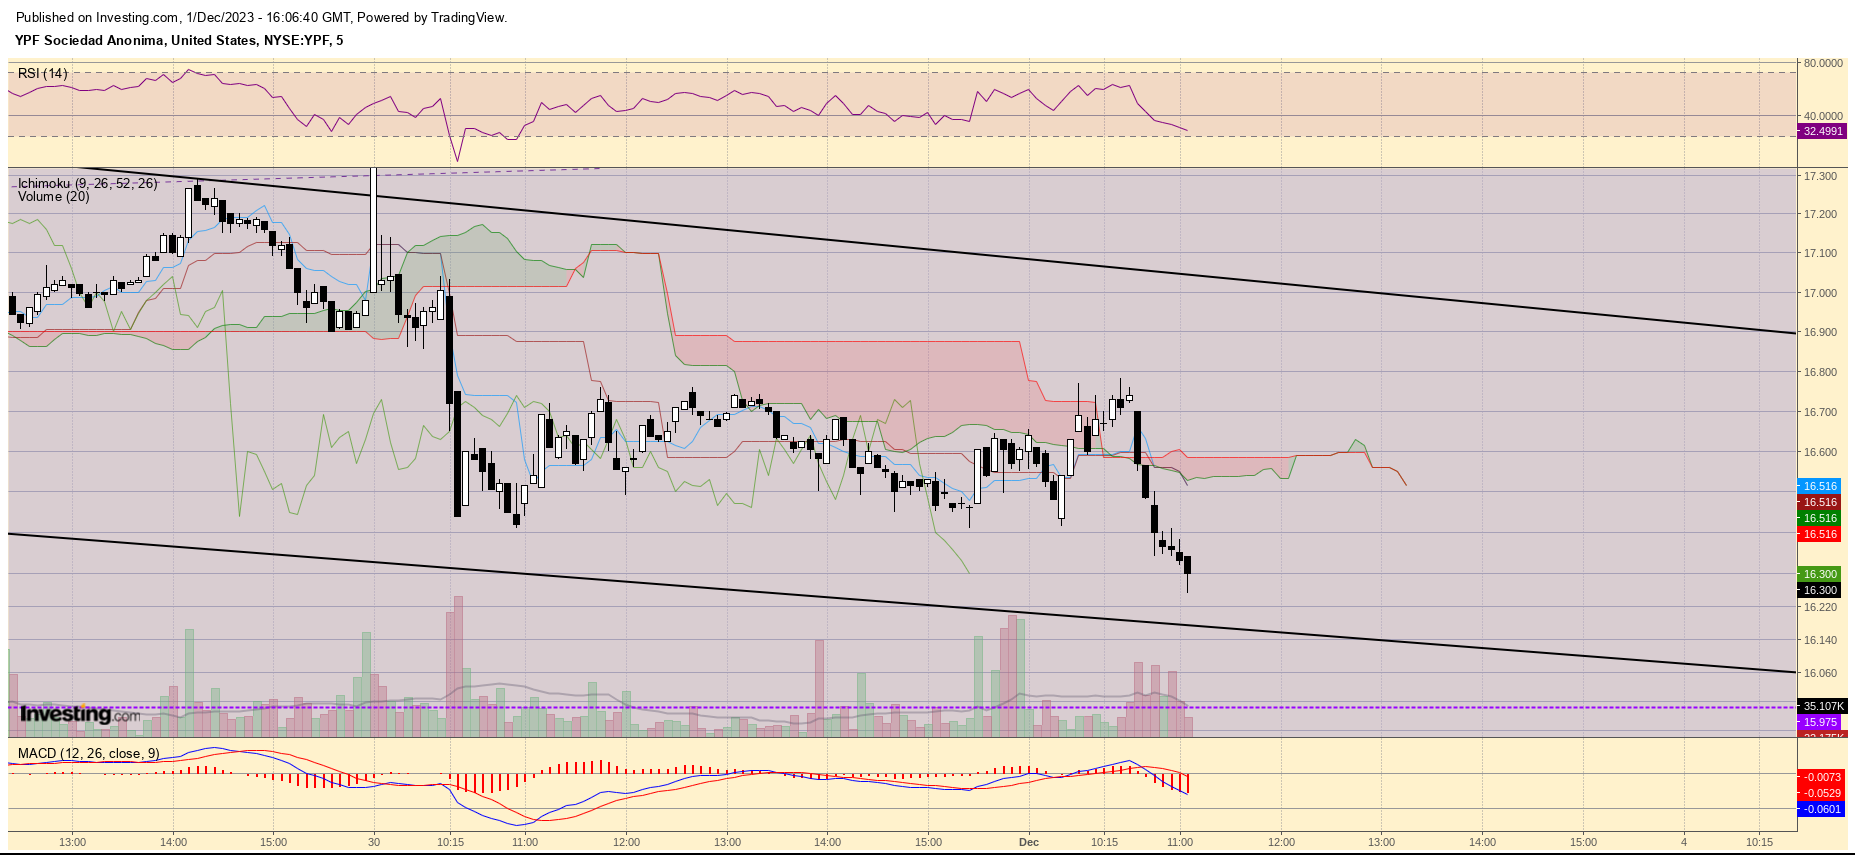Click the MACD (12, 26, close, 9) label
Image resolution: width=1855 pixels, height=855 pixels.
(88, 753)
